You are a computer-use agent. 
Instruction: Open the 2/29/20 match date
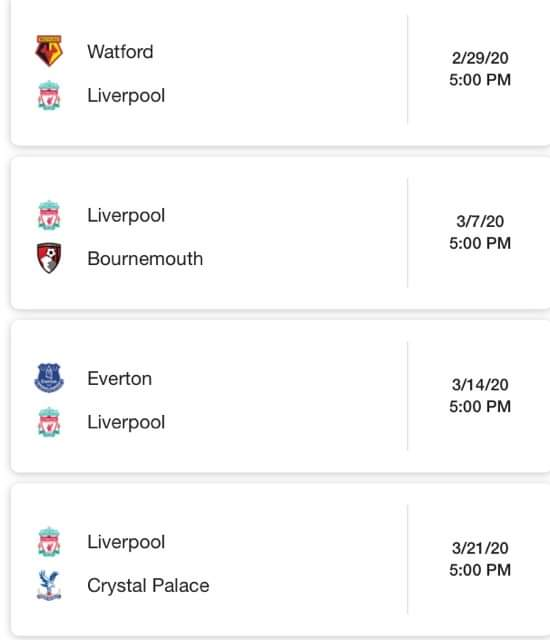tap(480, 58)
